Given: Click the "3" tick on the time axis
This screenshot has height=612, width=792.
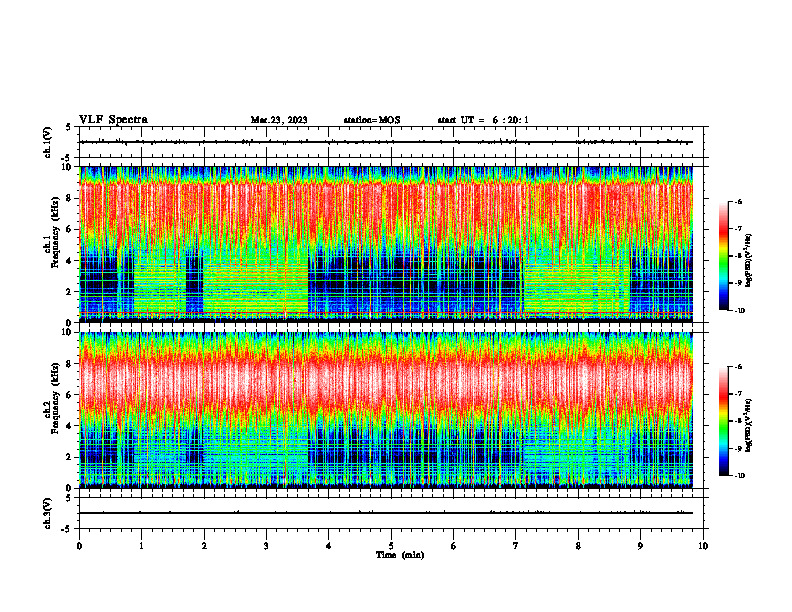Looking at the screenshot, I should point(266,546).
